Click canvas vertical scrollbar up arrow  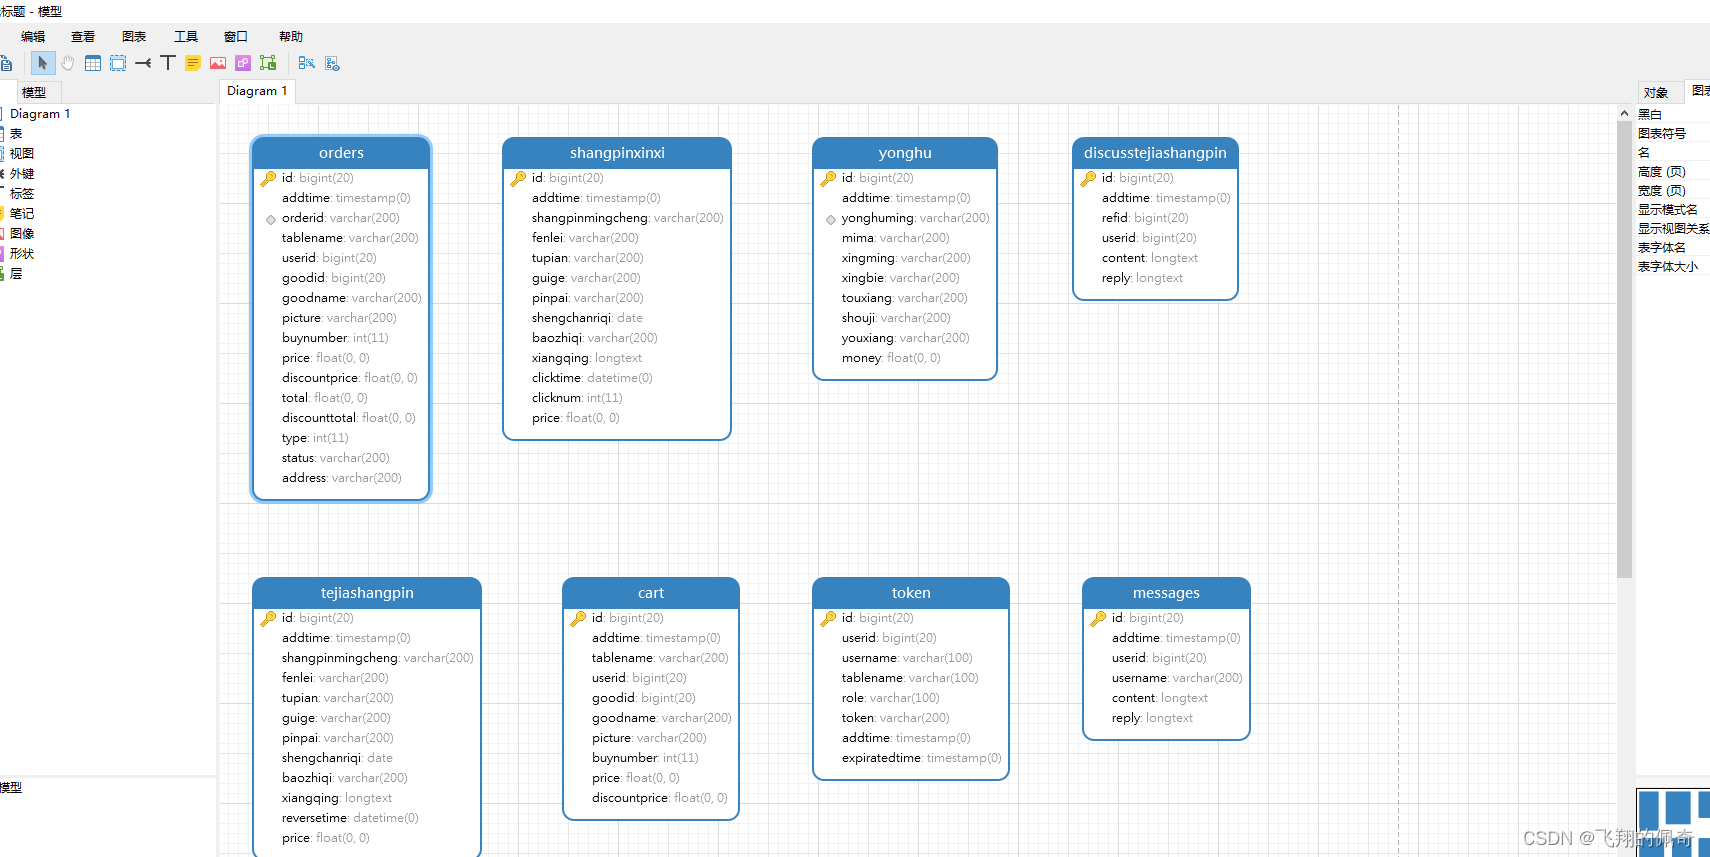[x=1624, y=113]
